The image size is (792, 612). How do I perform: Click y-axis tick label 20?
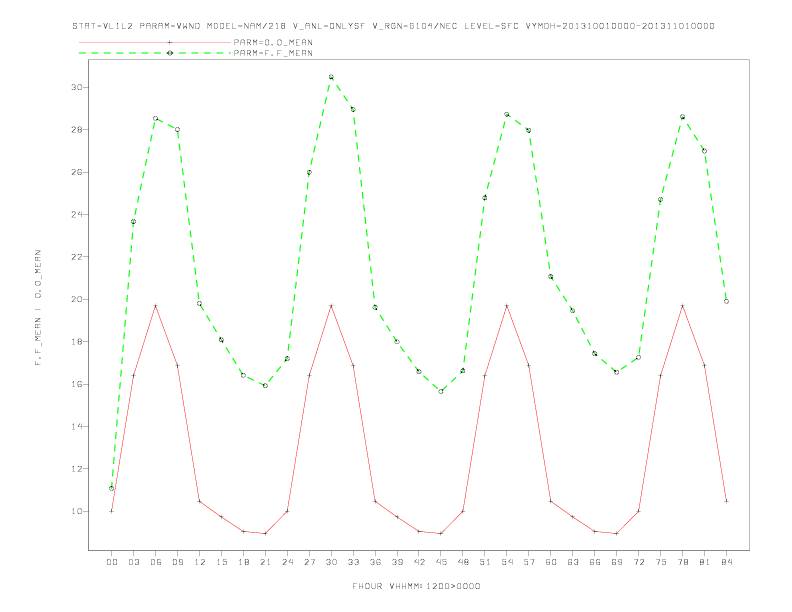pyautogui.click(x=76, y=299)
